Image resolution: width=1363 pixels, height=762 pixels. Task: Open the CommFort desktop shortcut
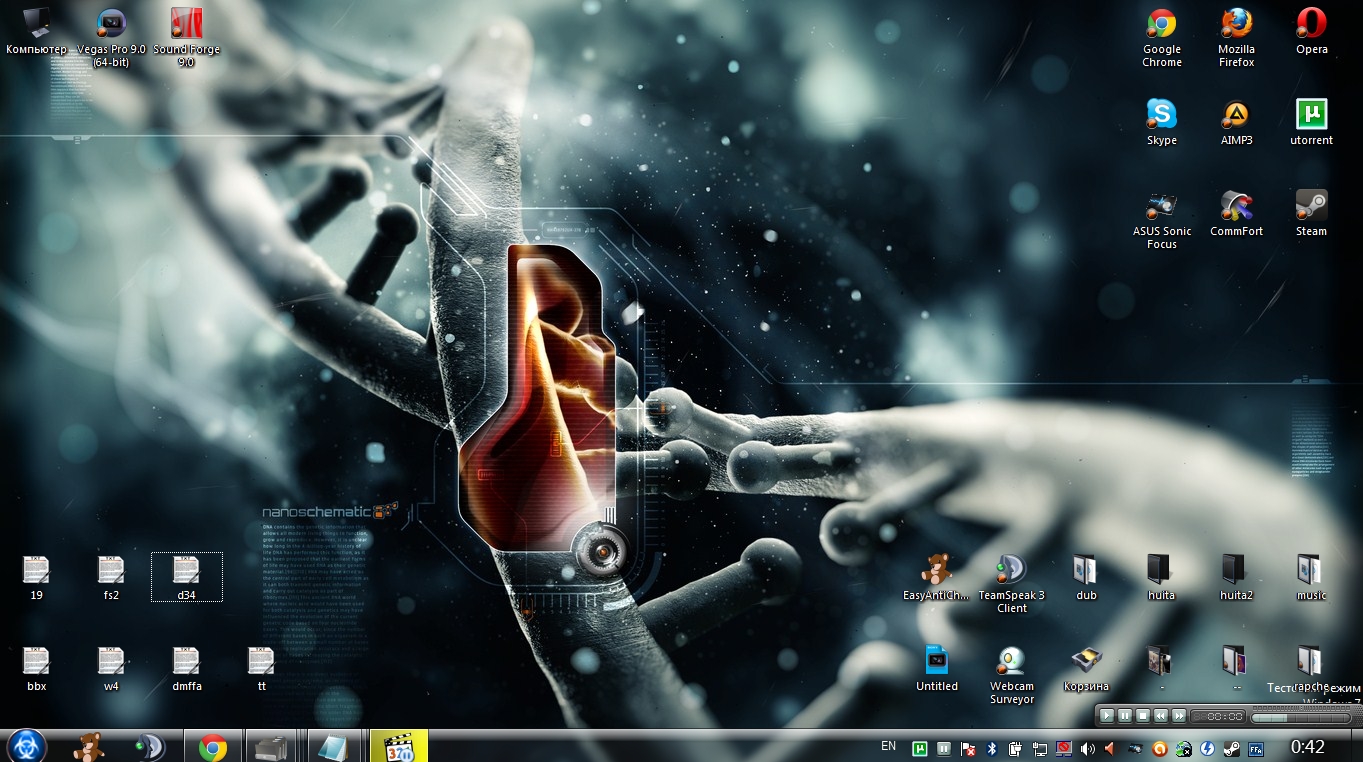pyautogui.click(x=1236, y=213)
